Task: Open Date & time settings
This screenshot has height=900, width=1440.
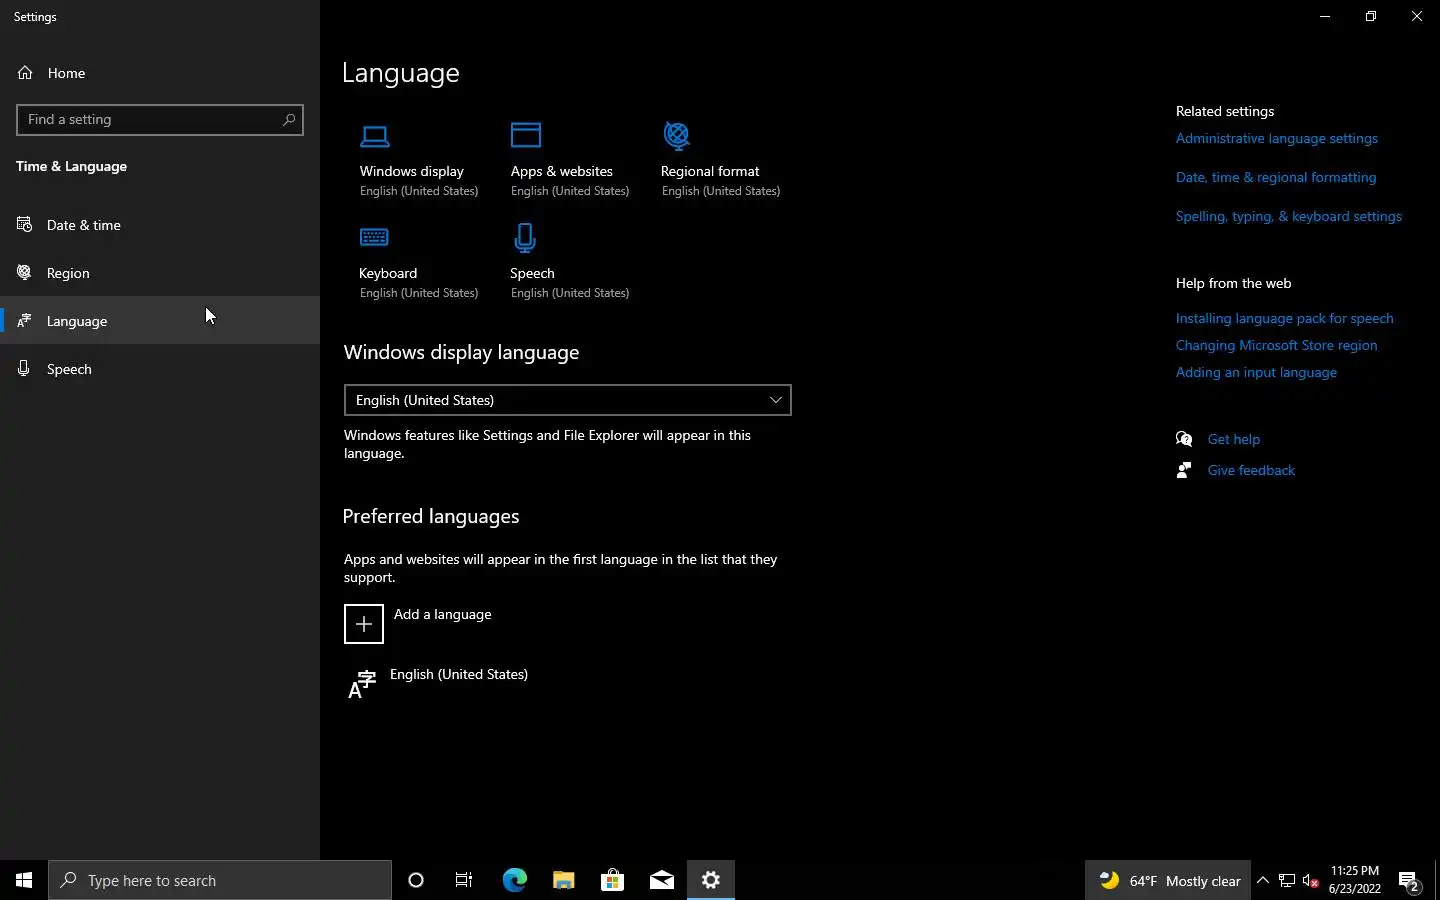Action: (160, 225)
